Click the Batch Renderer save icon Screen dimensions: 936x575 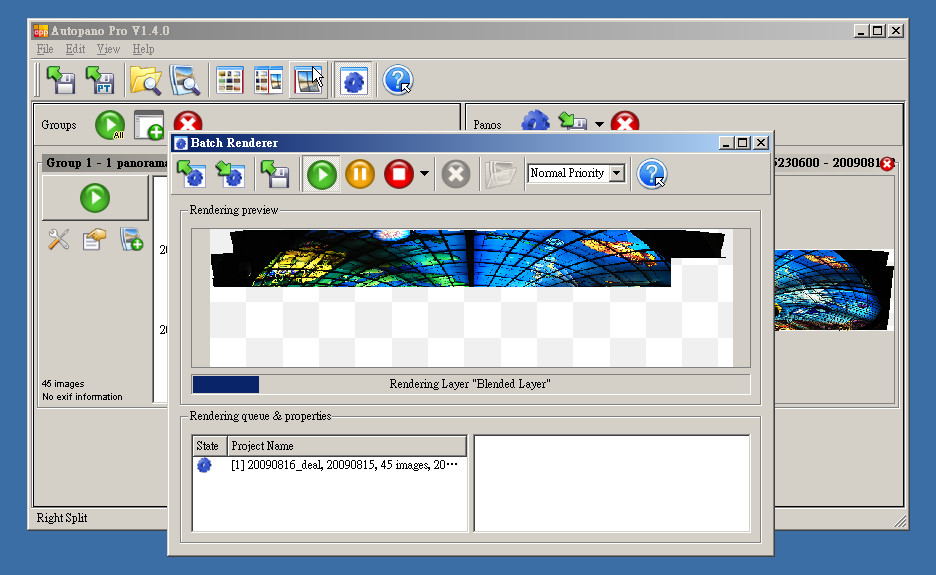tap(275, 174)
